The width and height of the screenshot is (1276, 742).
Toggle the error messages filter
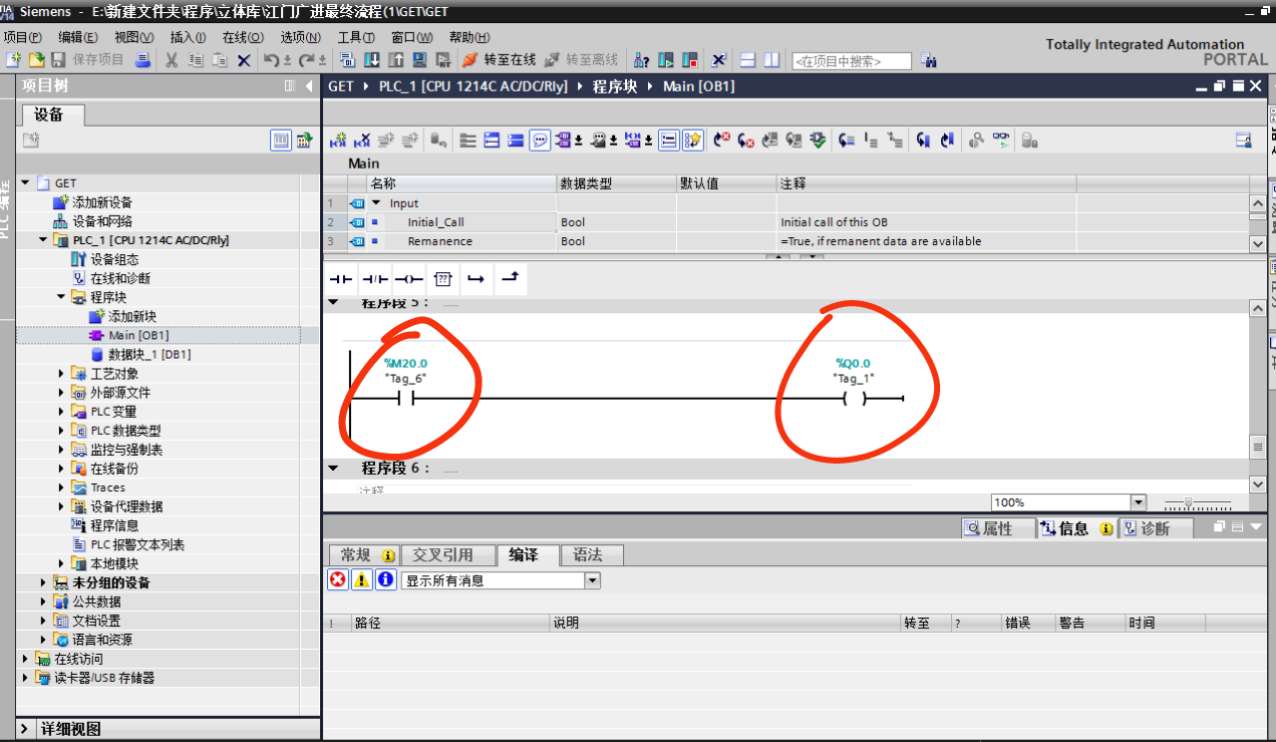[x=338, y=580]
